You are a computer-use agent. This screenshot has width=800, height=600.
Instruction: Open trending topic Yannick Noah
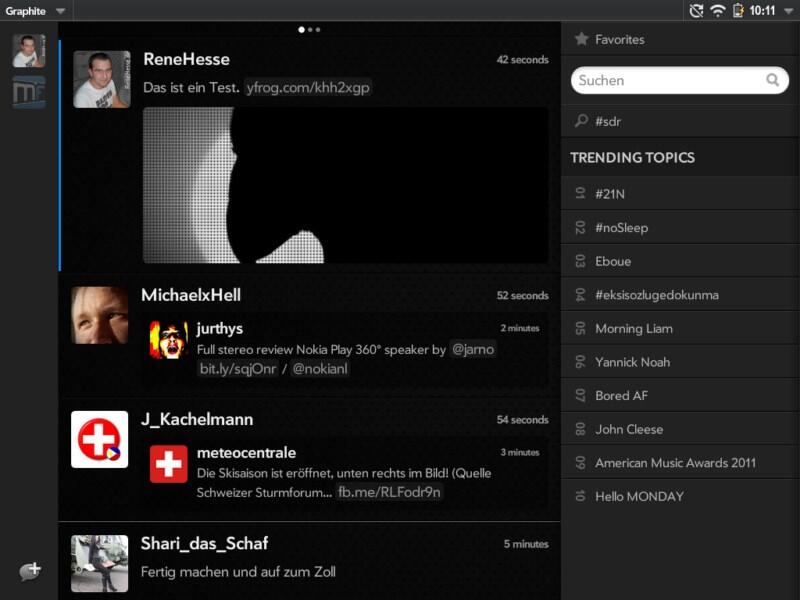pyautogui.click(x=680, y=362)
